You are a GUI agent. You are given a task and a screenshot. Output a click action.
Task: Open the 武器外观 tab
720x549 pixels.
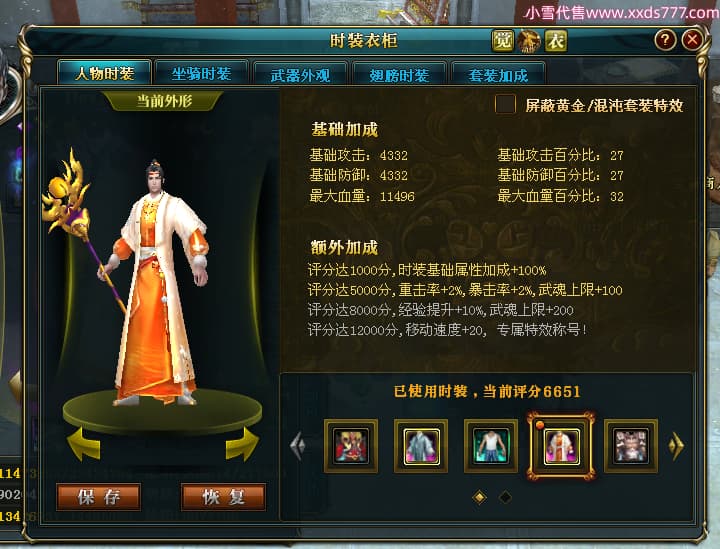(x=300, y=75)
